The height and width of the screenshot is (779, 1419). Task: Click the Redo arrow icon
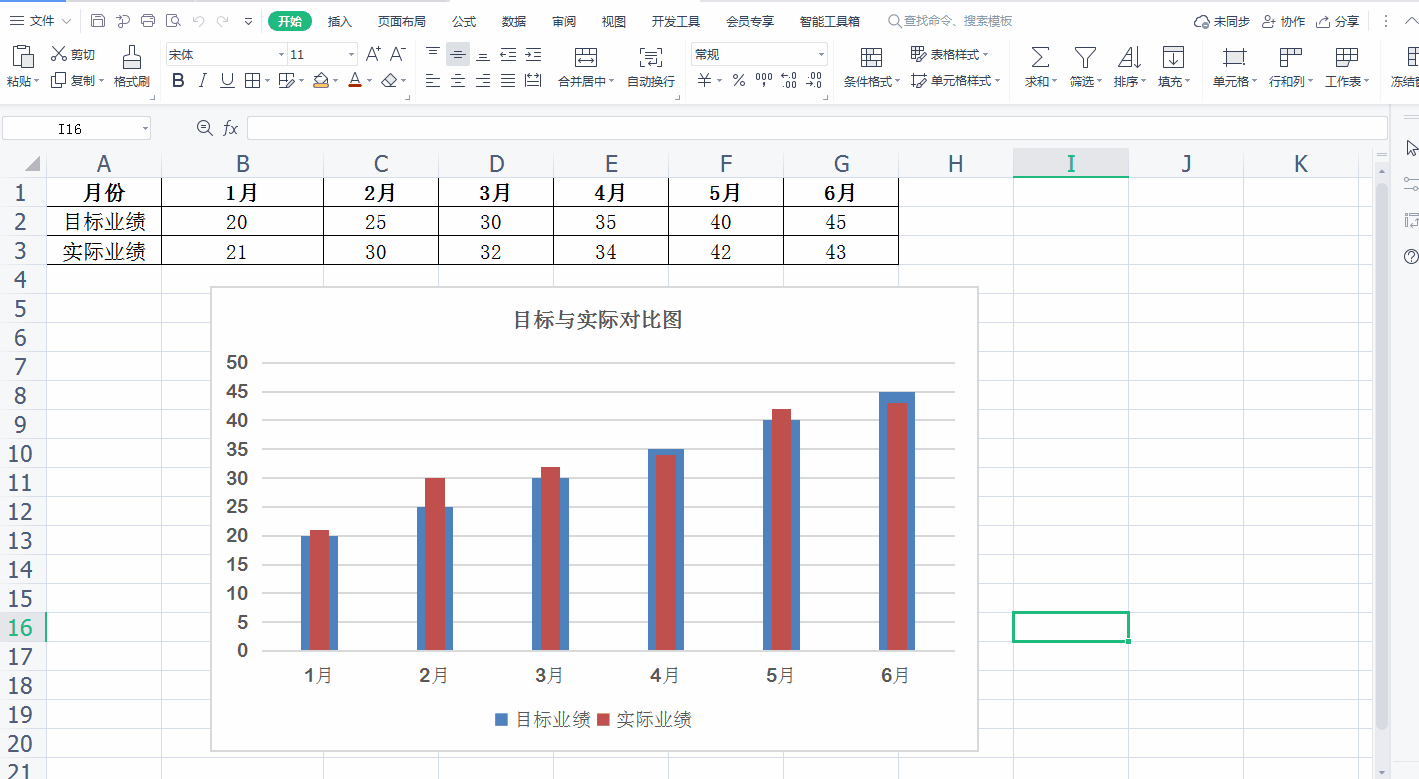tap(222, 21)
